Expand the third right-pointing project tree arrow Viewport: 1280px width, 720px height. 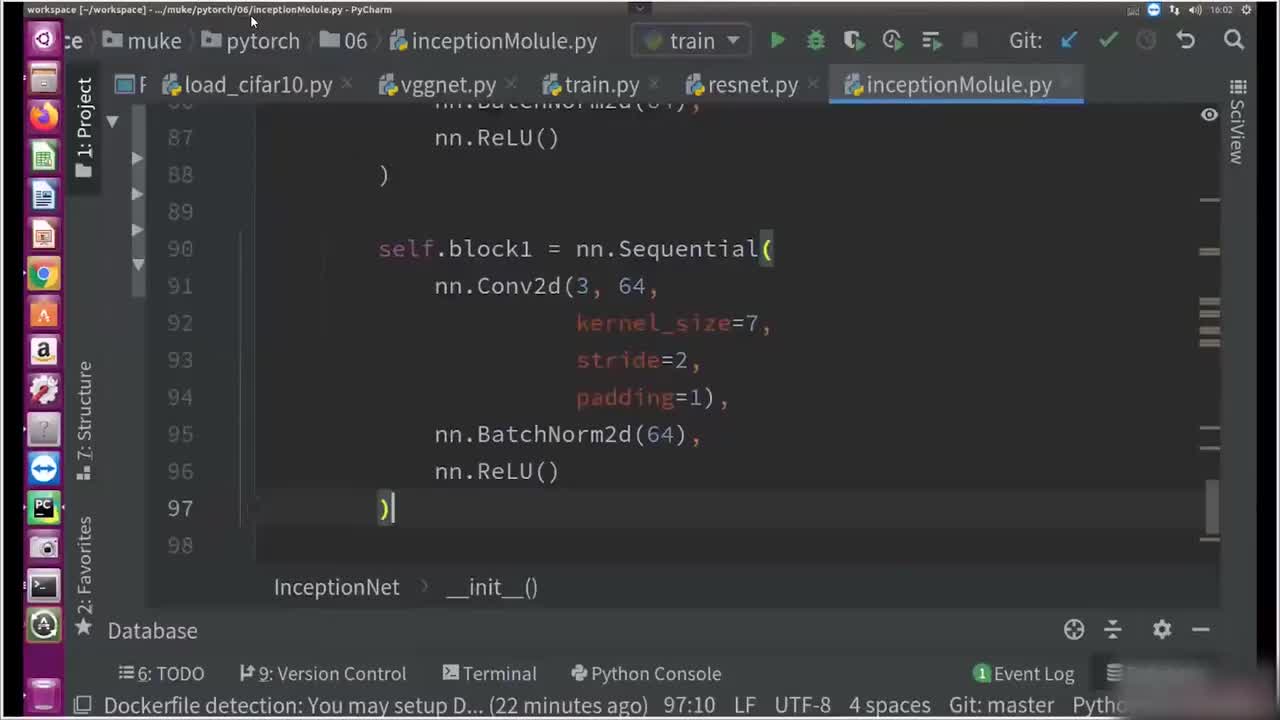137,229
